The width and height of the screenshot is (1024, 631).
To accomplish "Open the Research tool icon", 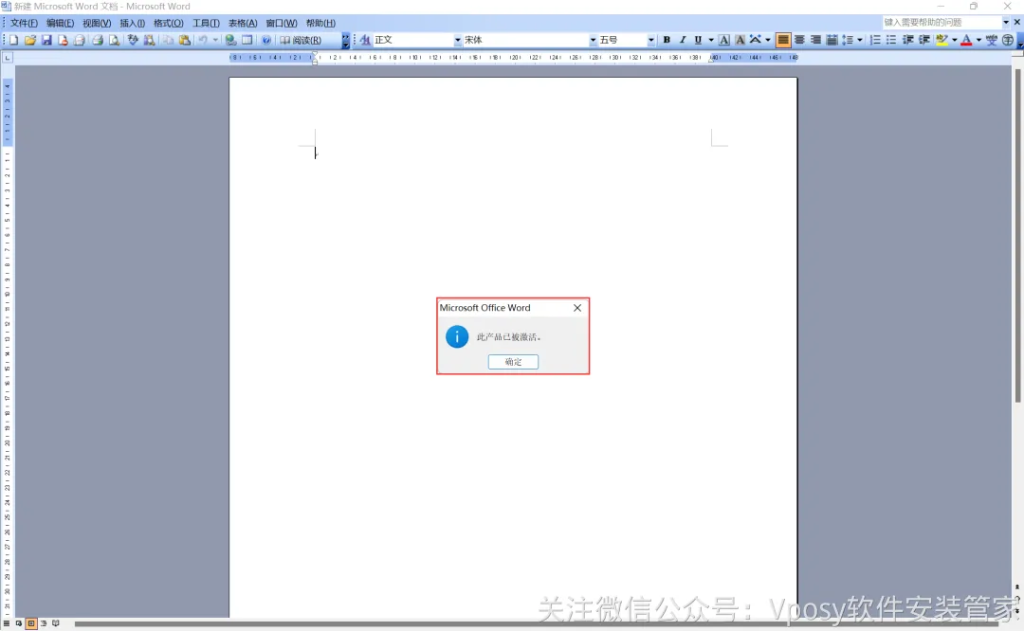I will tap(149, 40).
